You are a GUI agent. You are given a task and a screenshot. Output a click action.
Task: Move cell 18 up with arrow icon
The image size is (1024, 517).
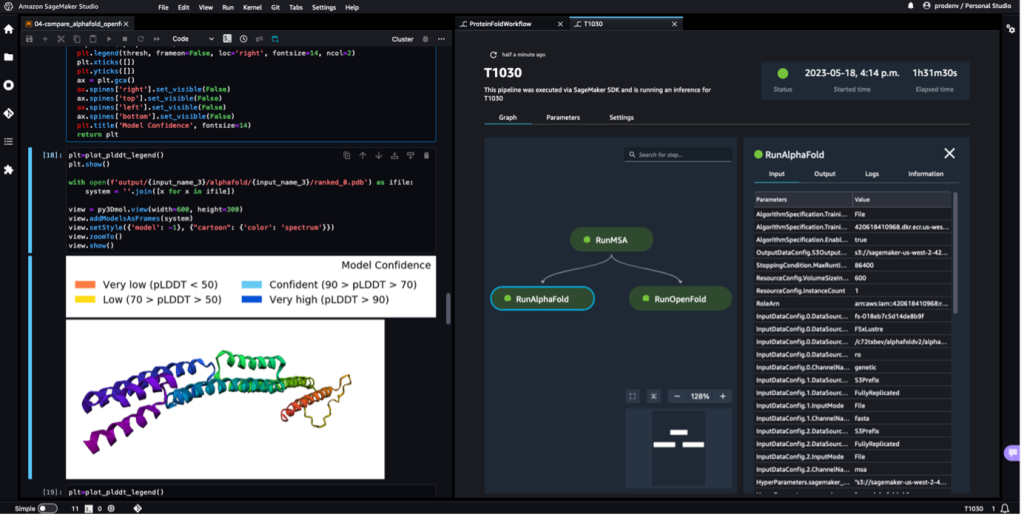point(363,155)
